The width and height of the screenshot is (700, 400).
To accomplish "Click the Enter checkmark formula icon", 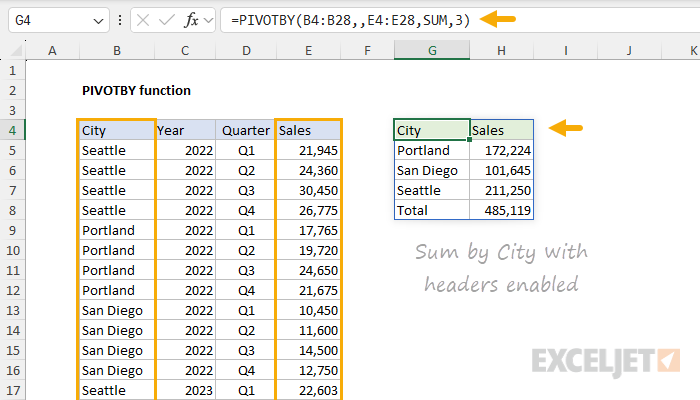I will pos(167,20).
